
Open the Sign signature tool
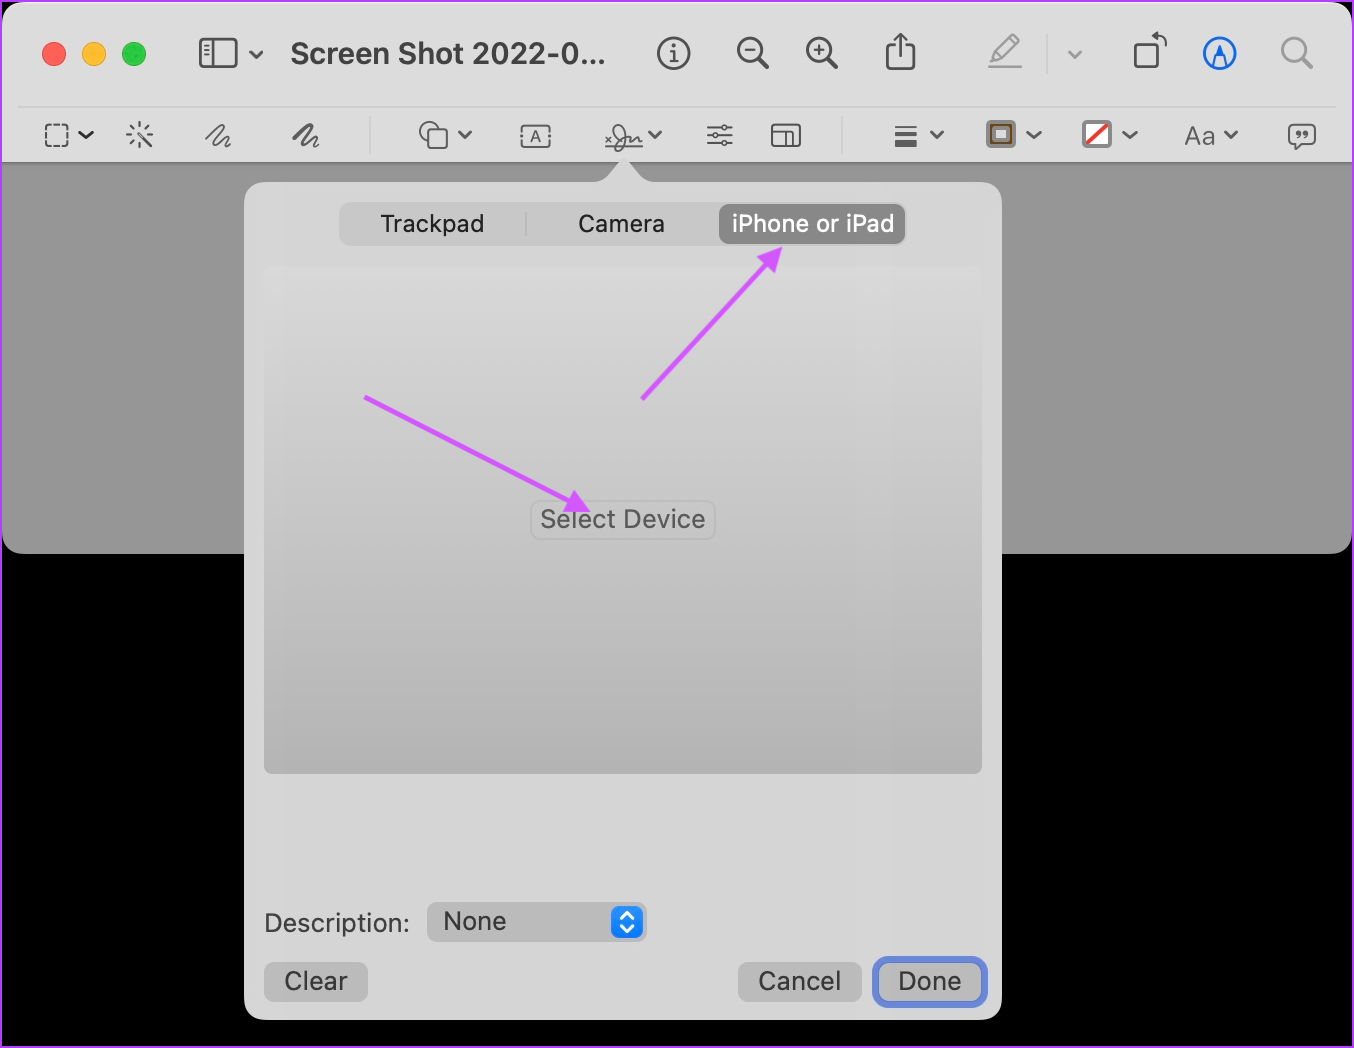tap(623, 136)
